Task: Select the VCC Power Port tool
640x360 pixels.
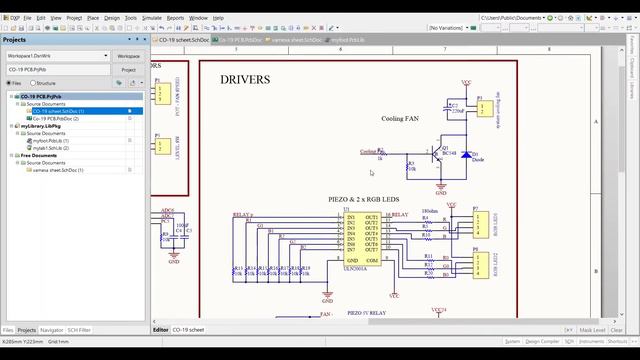Action: (x=253, y=28)
